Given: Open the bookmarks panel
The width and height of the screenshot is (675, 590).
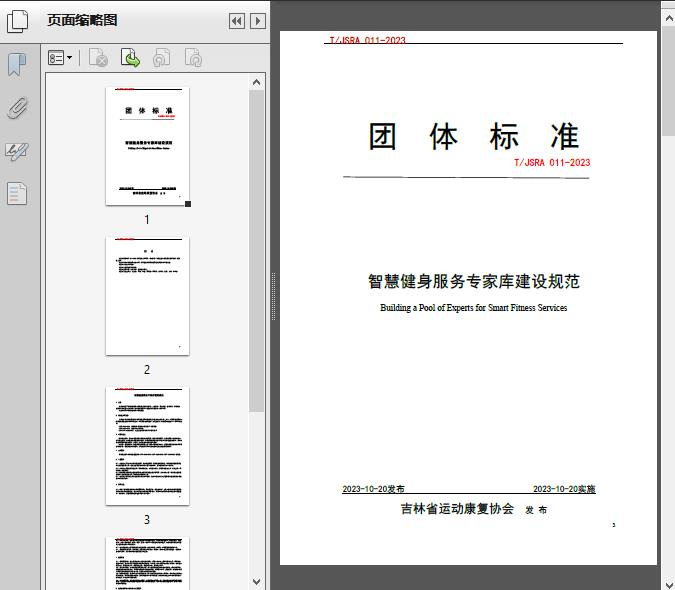Looking at the screenshot, I should pos(17,65).
